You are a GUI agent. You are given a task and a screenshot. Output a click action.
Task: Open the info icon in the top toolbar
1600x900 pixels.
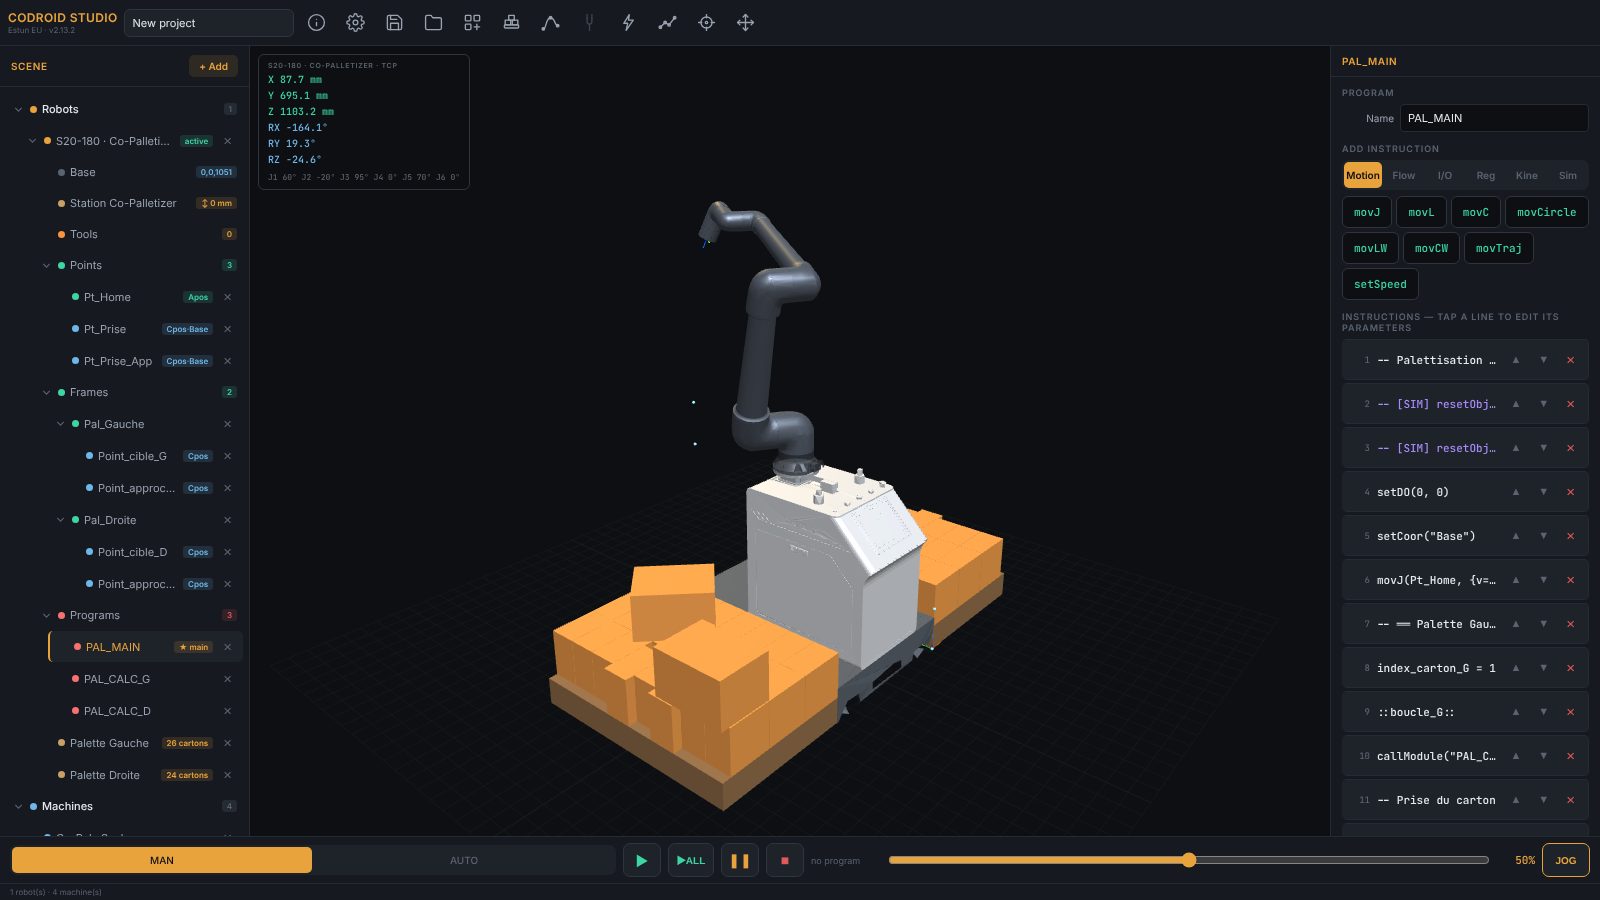316,23
